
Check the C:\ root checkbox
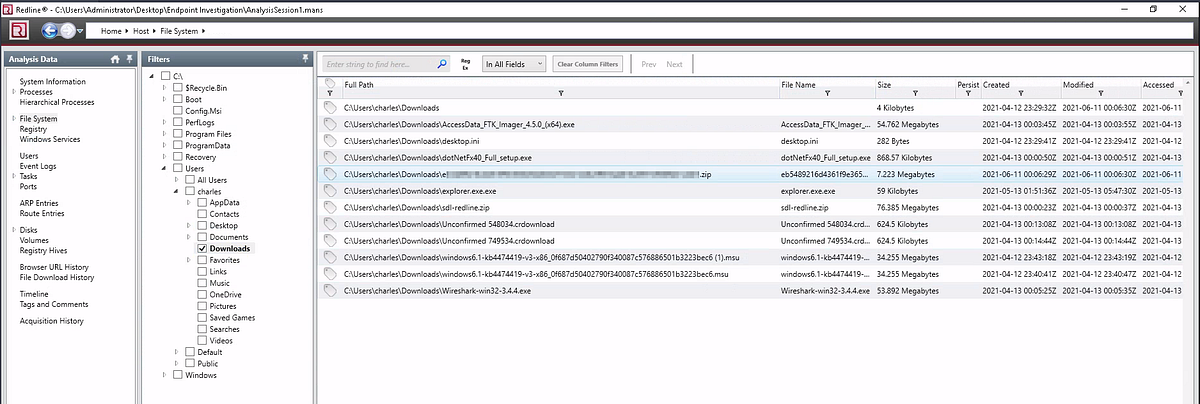click(x=165, y=76)
